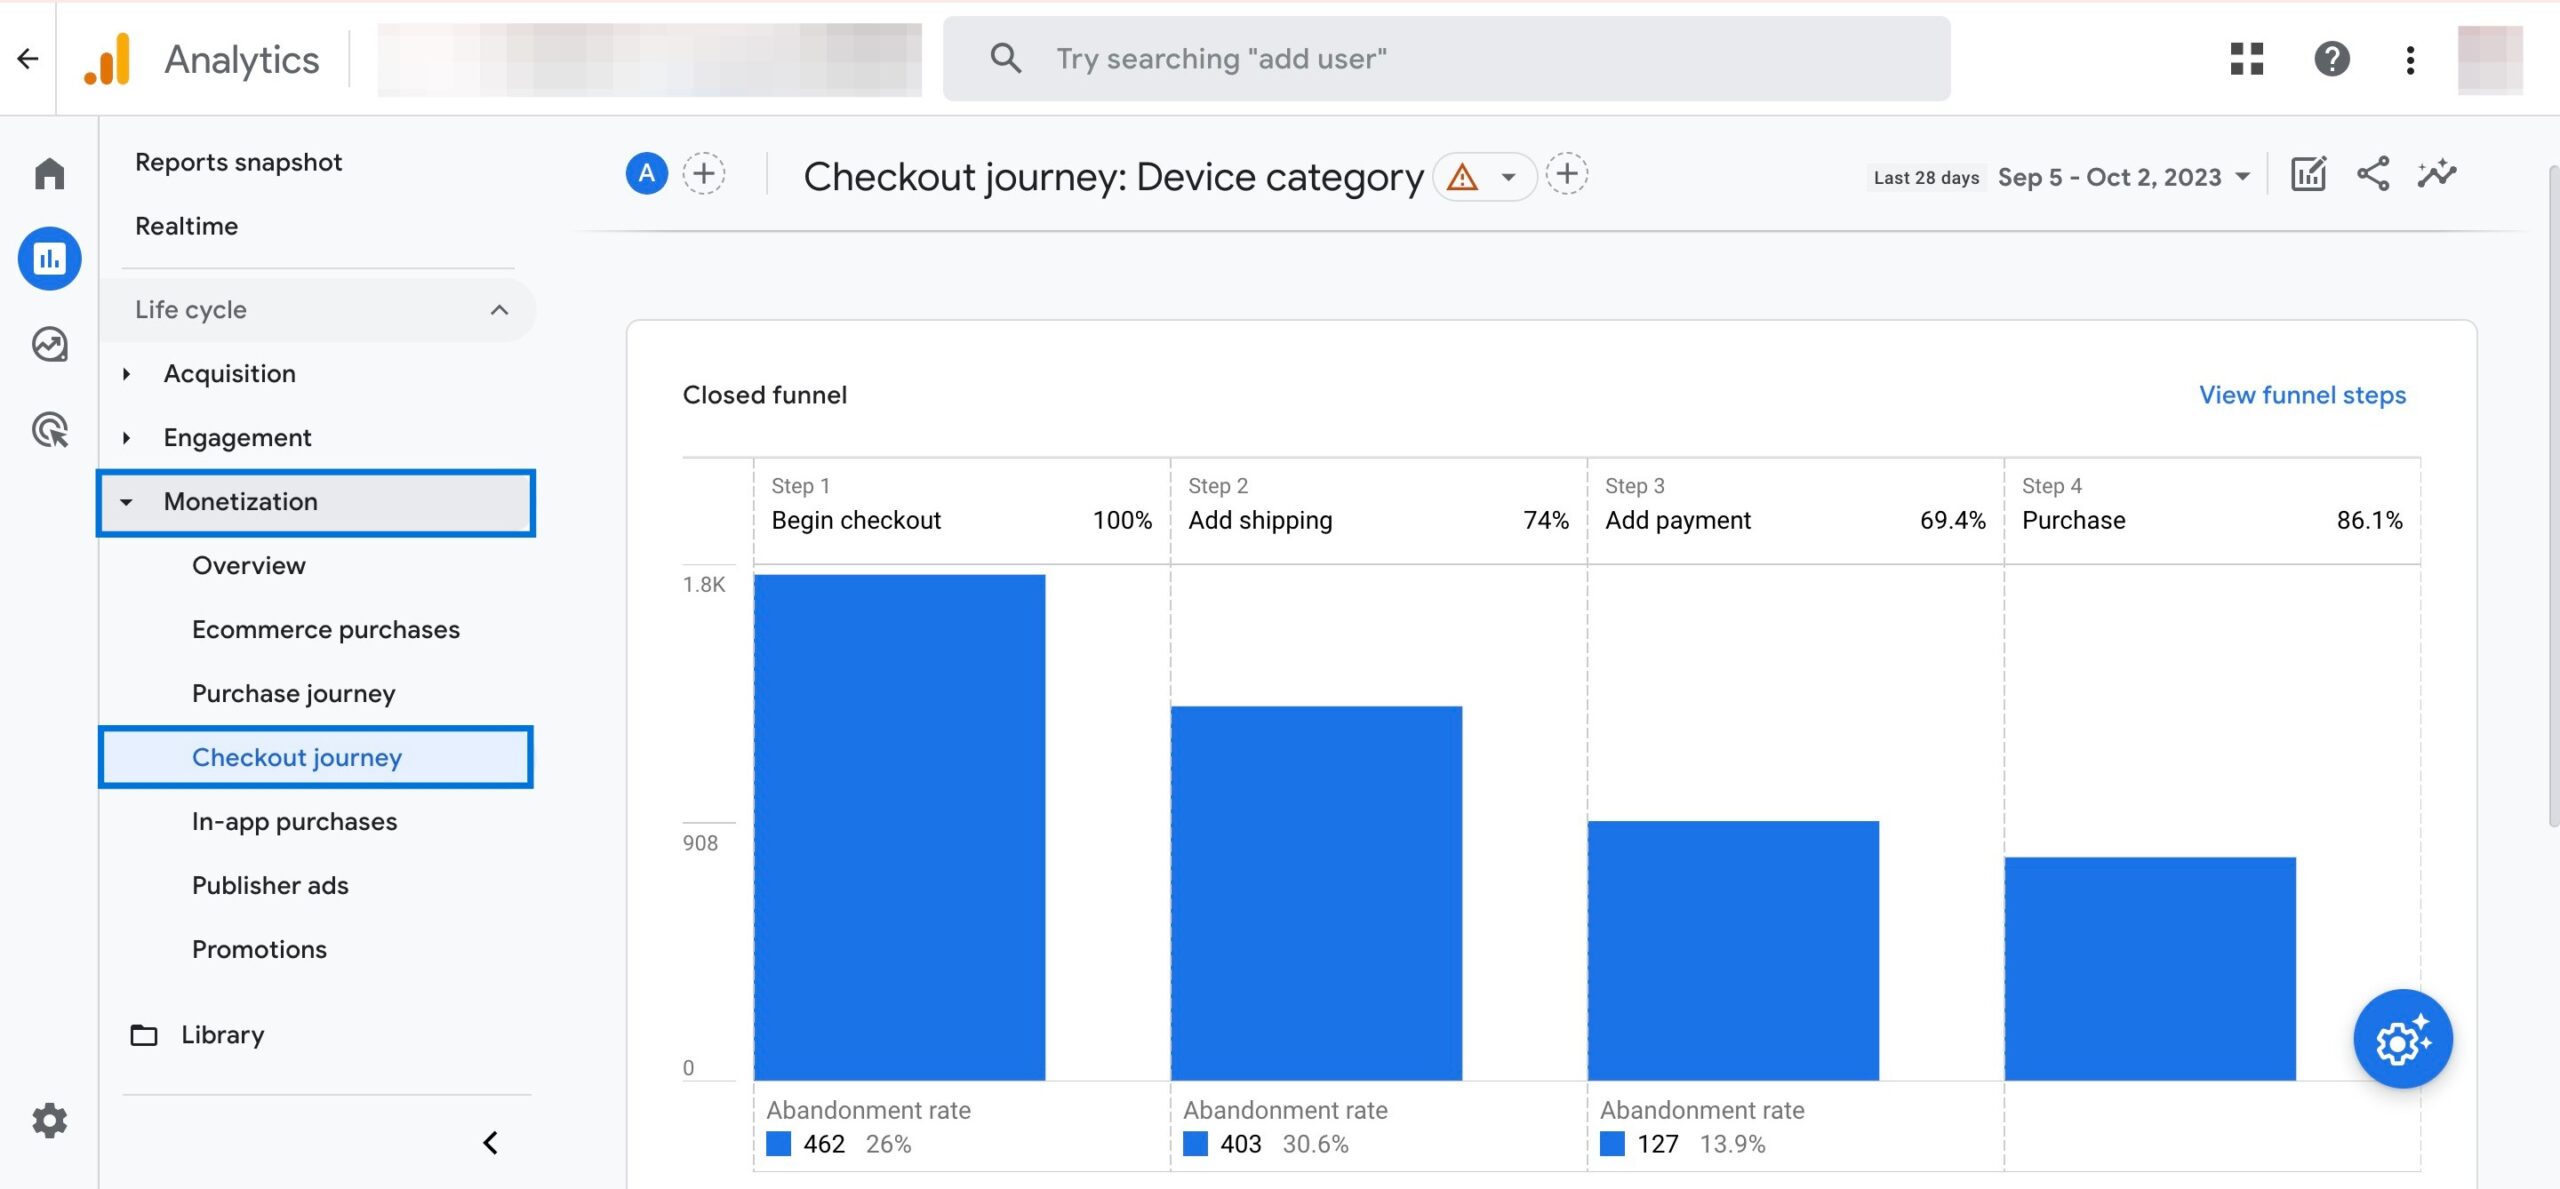Collapse the Monetization menu arrow
This screenshot has height=1189, width=2560.
[126, 502]
